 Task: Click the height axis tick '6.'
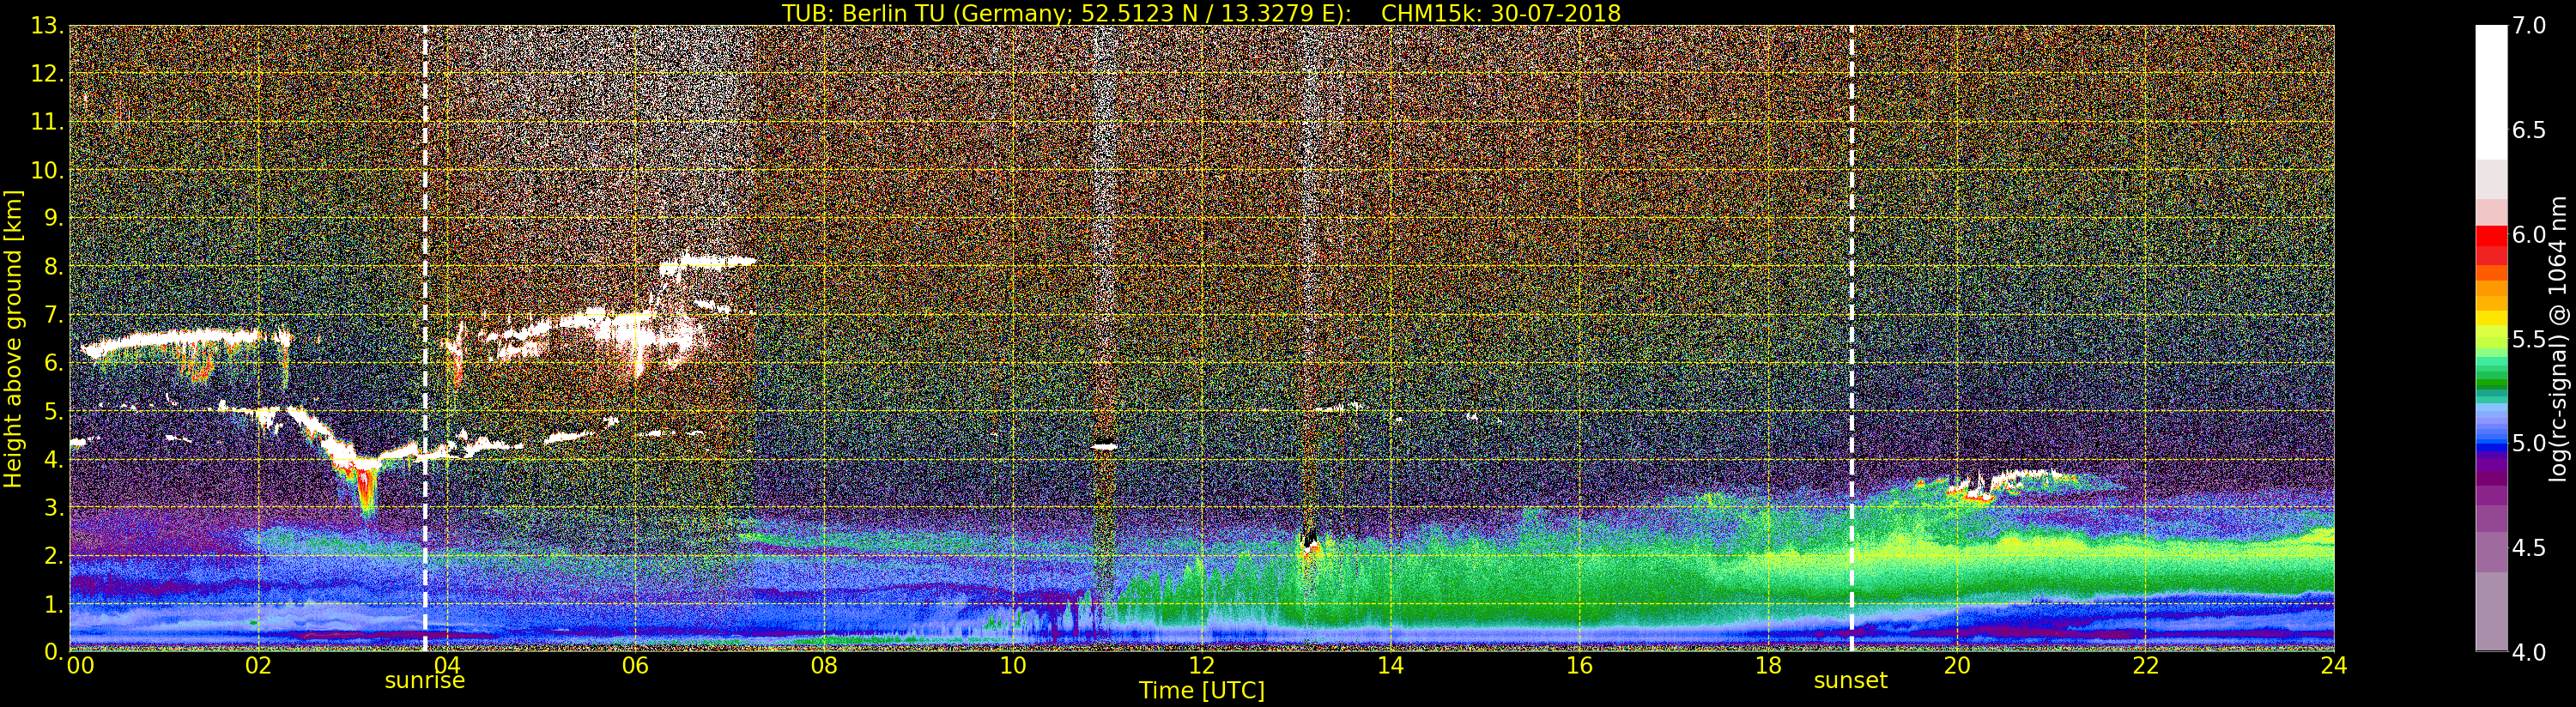click(53, 363)
